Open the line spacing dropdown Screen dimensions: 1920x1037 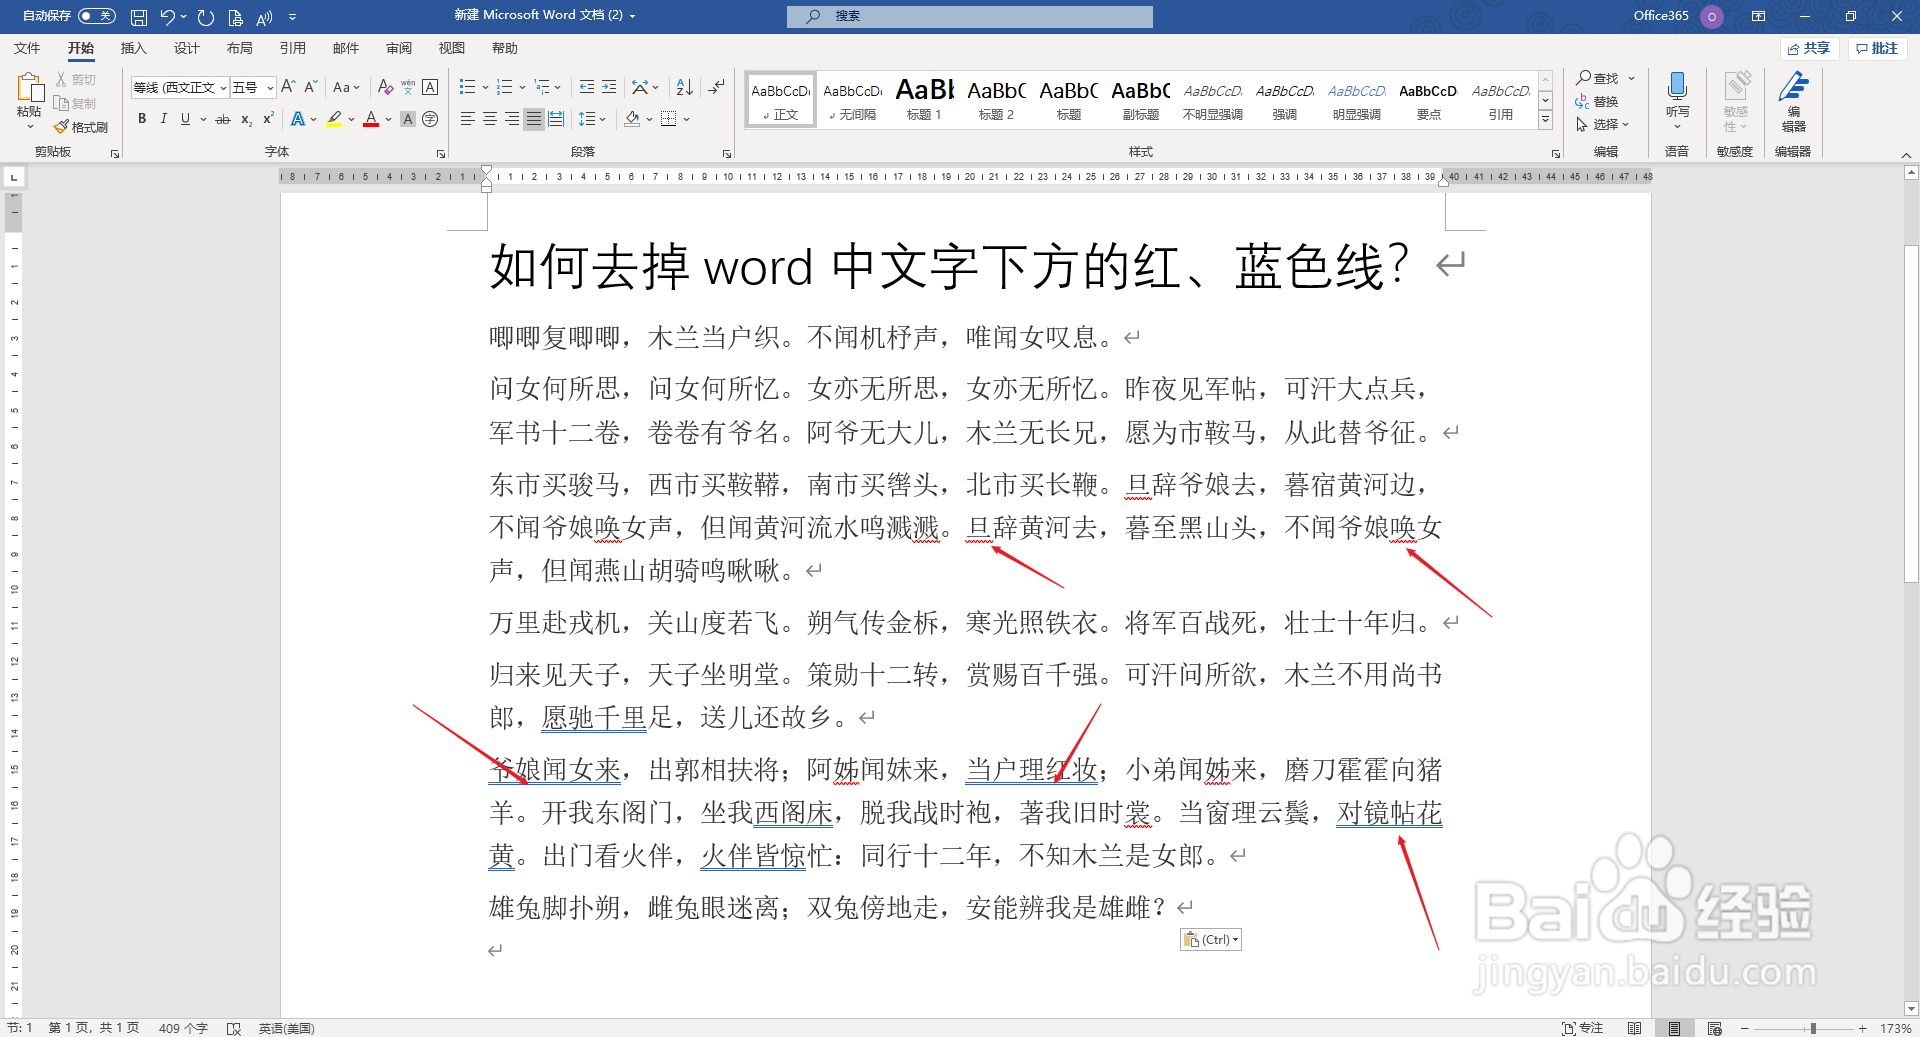click(x=592, y=119)
